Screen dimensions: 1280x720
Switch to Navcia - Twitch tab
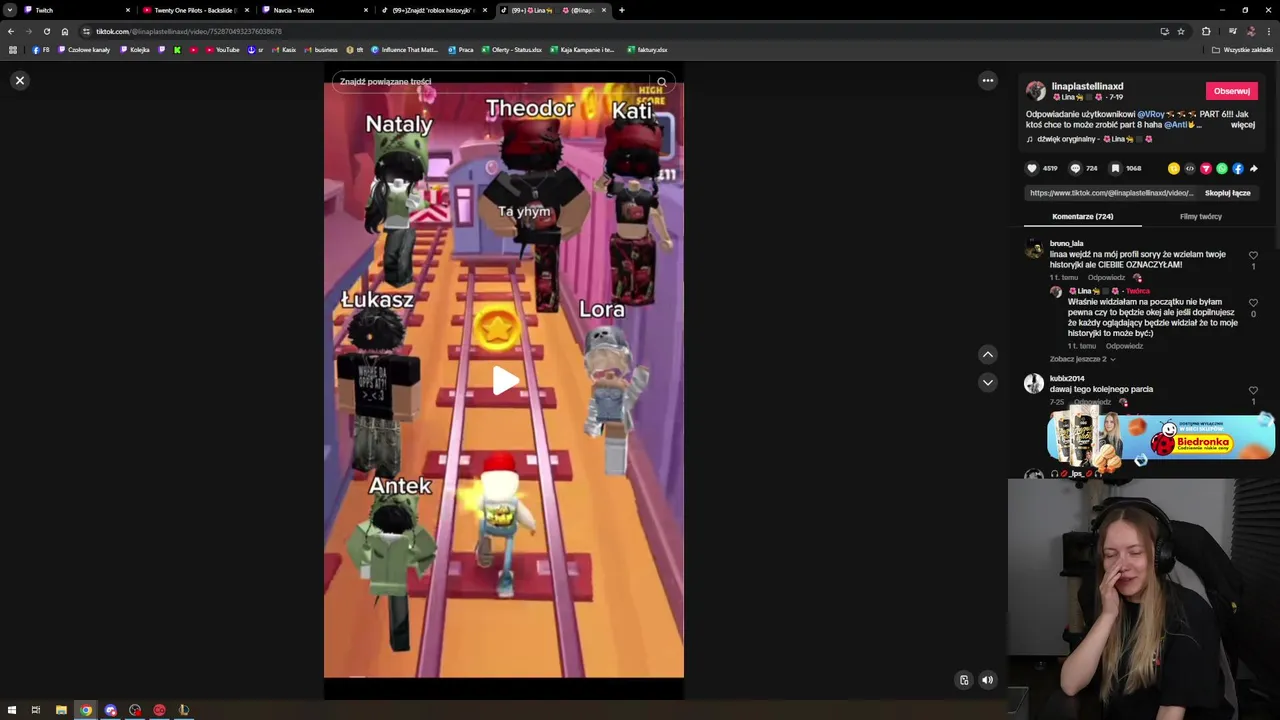click(314, 10)
